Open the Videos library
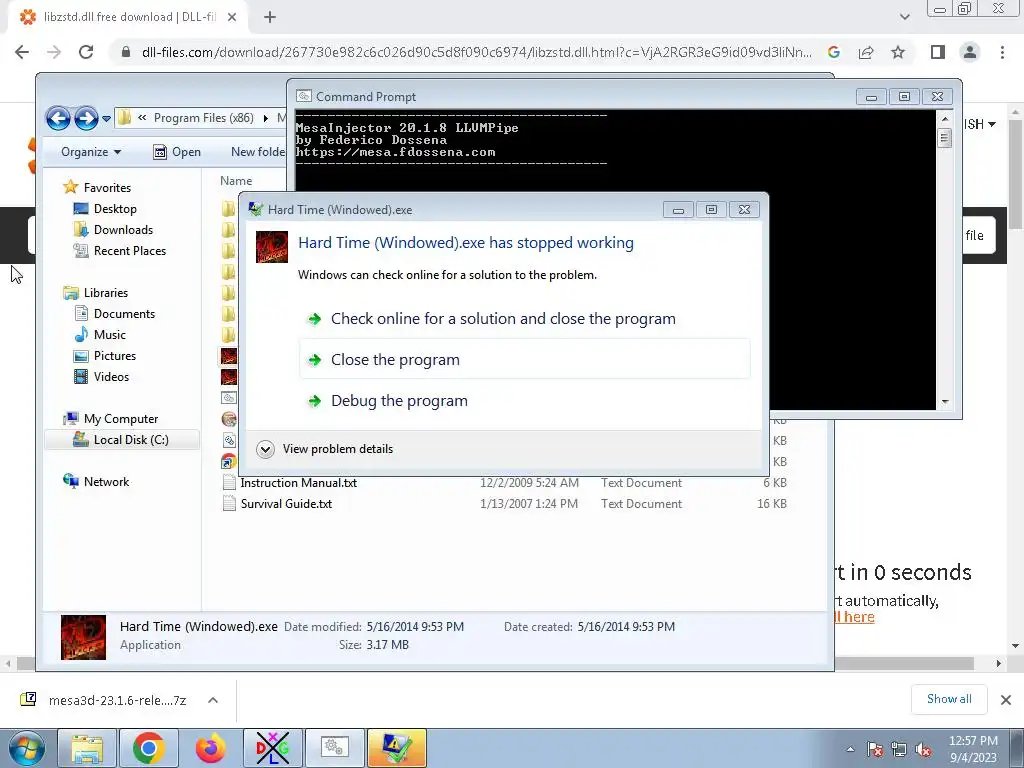 [111, 376]
